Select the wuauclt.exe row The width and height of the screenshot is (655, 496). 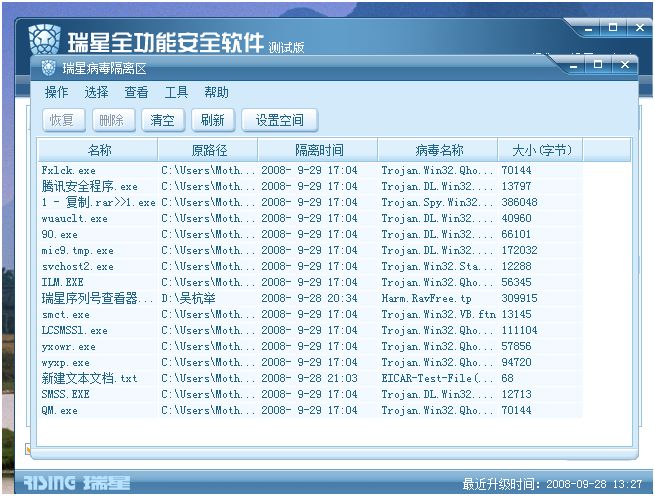click(x=310, y=219)
